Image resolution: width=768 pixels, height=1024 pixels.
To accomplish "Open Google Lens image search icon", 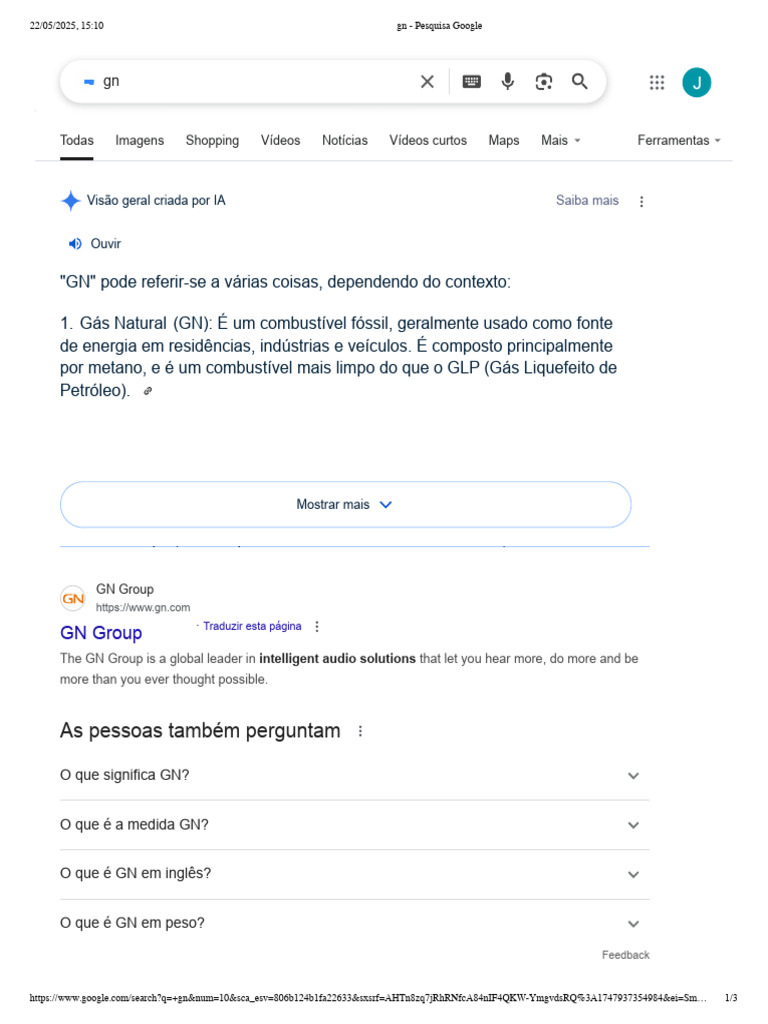I will click(544, 82).
